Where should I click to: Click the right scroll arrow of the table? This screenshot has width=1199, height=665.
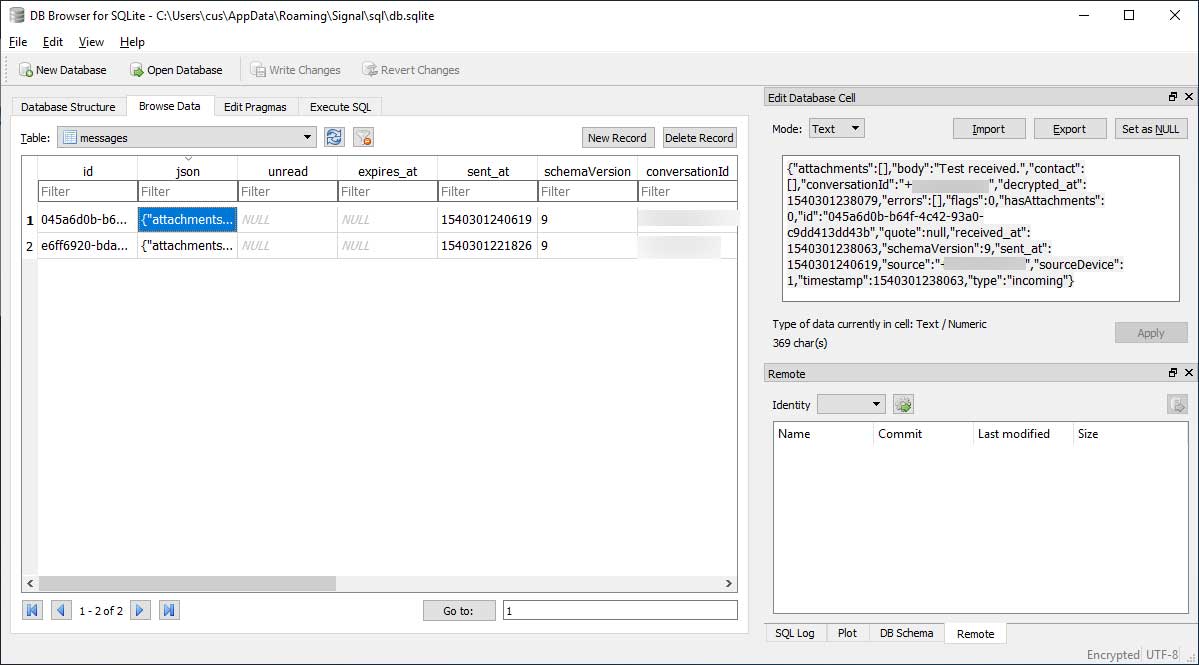[729, 583]
